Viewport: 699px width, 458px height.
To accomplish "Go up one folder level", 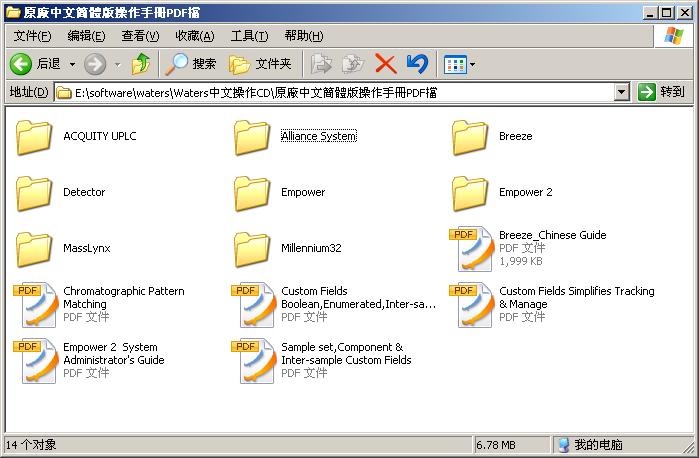I will point(141,64).
